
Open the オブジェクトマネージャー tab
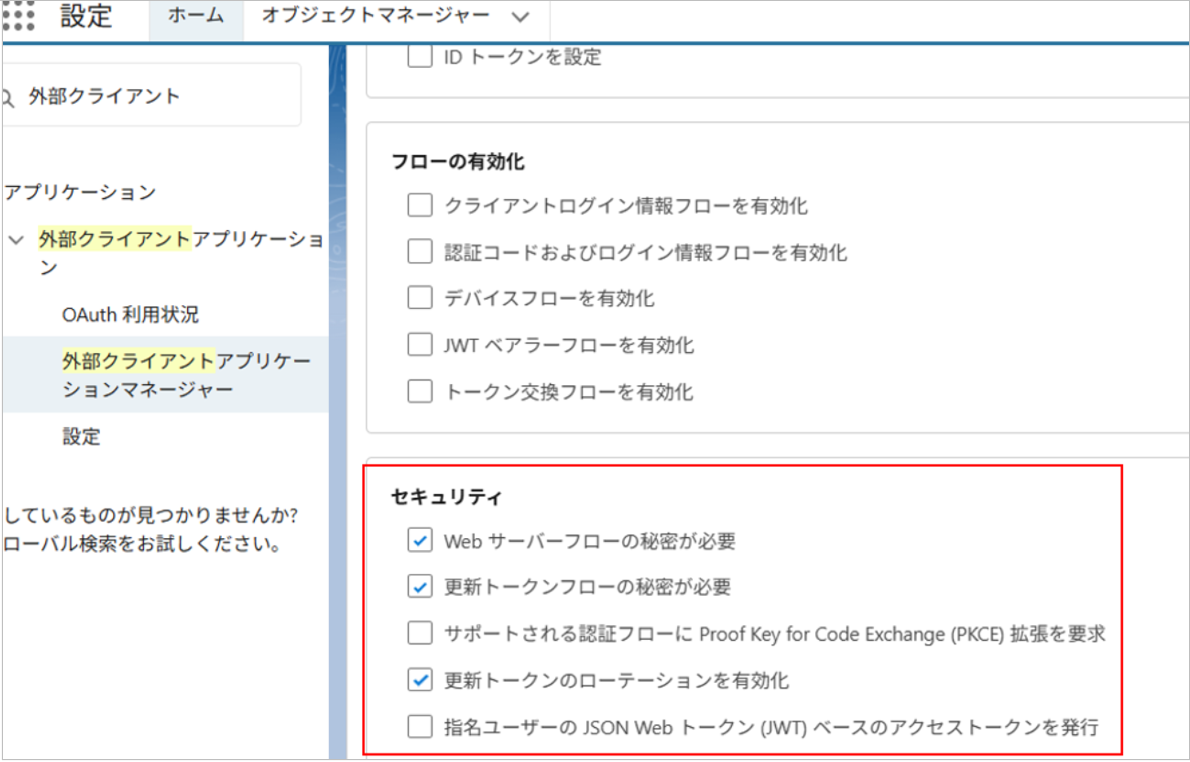(x=376, y=17)
